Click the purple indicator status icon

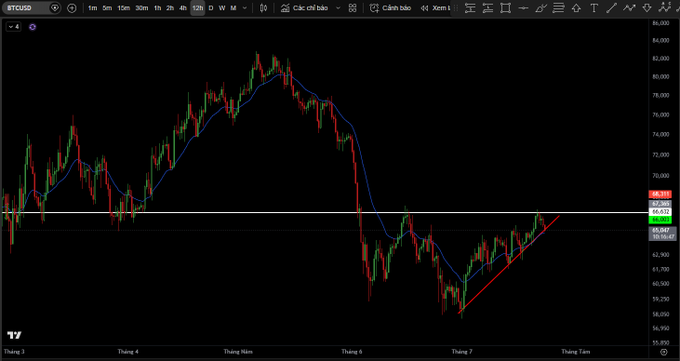click(33, 27)
